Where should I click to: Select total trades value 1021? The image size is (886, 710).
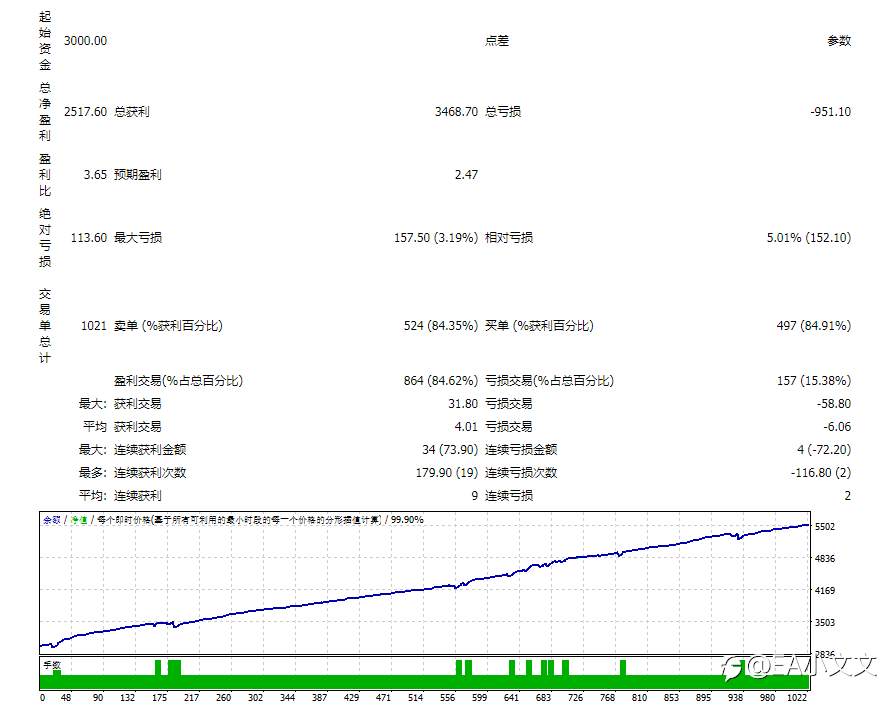point(94,326)
